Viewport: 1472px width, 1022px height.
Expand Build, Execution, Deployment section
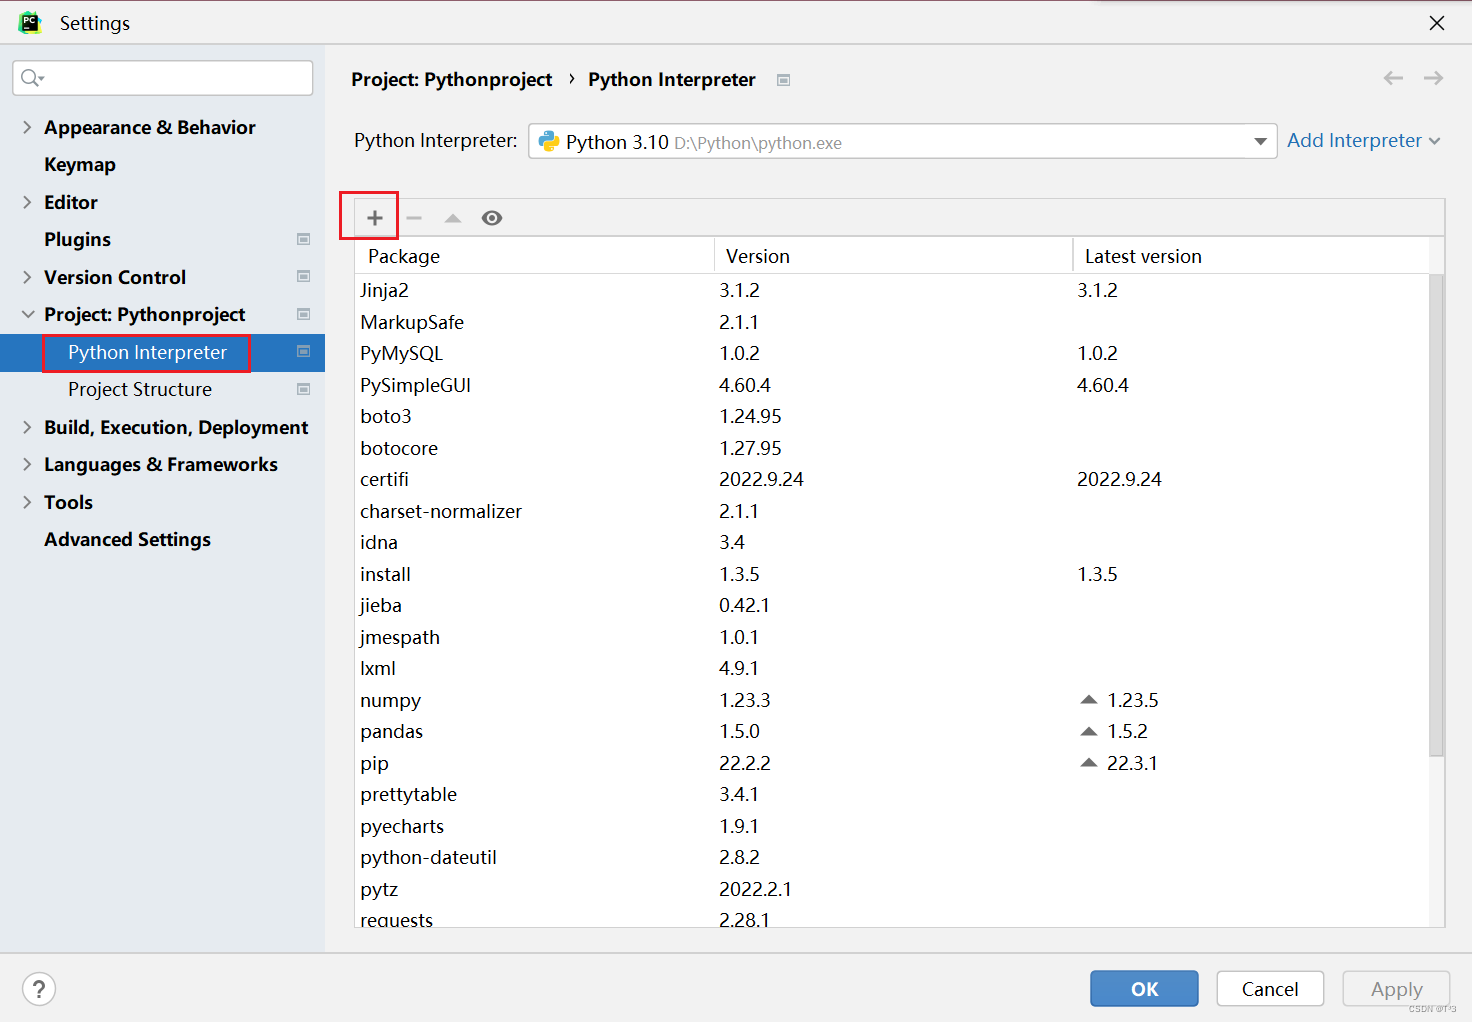[27, 427]
